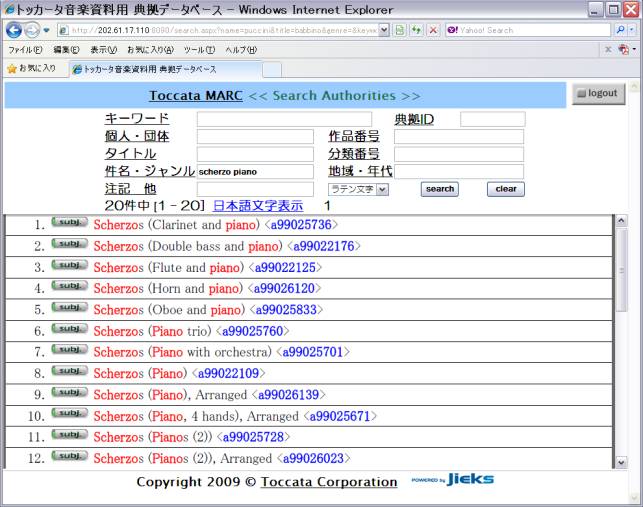Click subj icon in row 8 Scherzos (Piano)
Image resolution: width=643 pixels, height=507 pixels.
(x=69, y=371)
